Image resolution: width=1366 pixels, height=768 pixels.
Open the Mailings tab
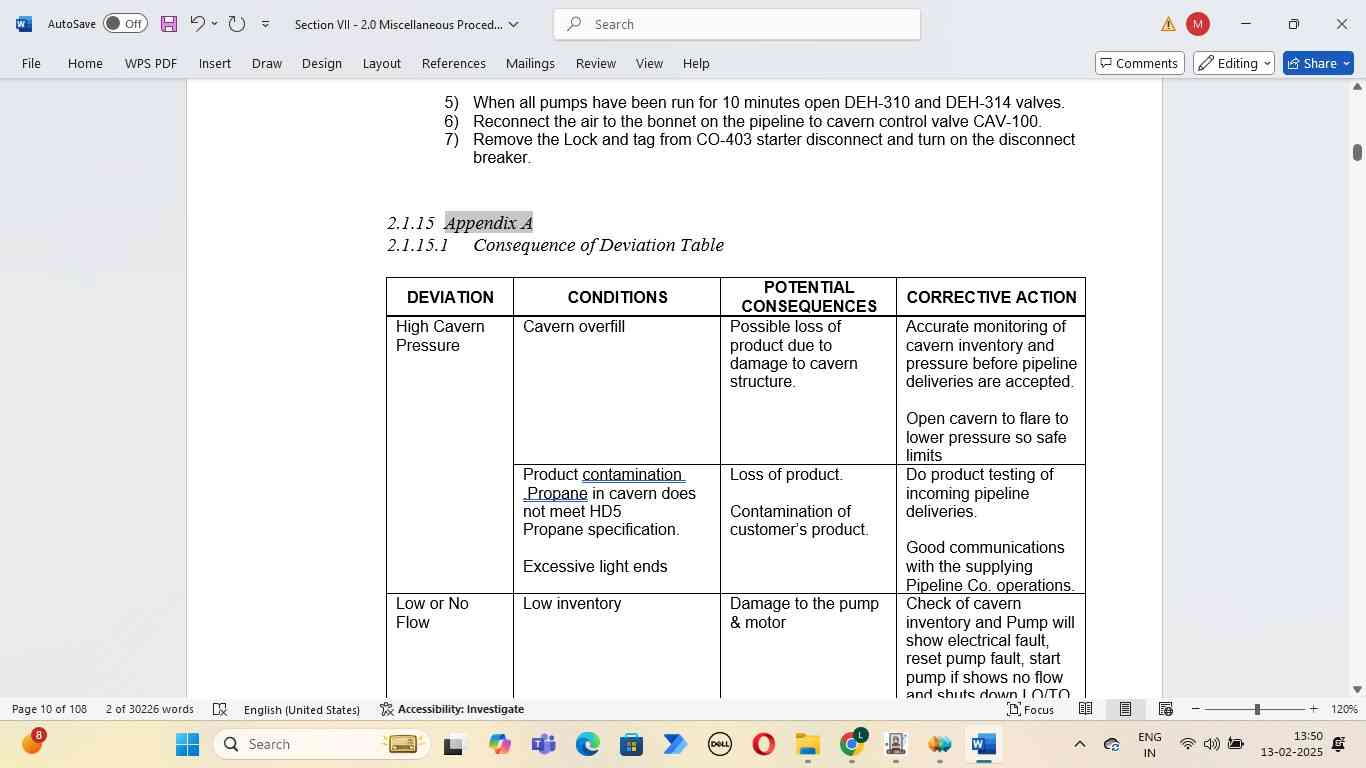pos(530,63)
